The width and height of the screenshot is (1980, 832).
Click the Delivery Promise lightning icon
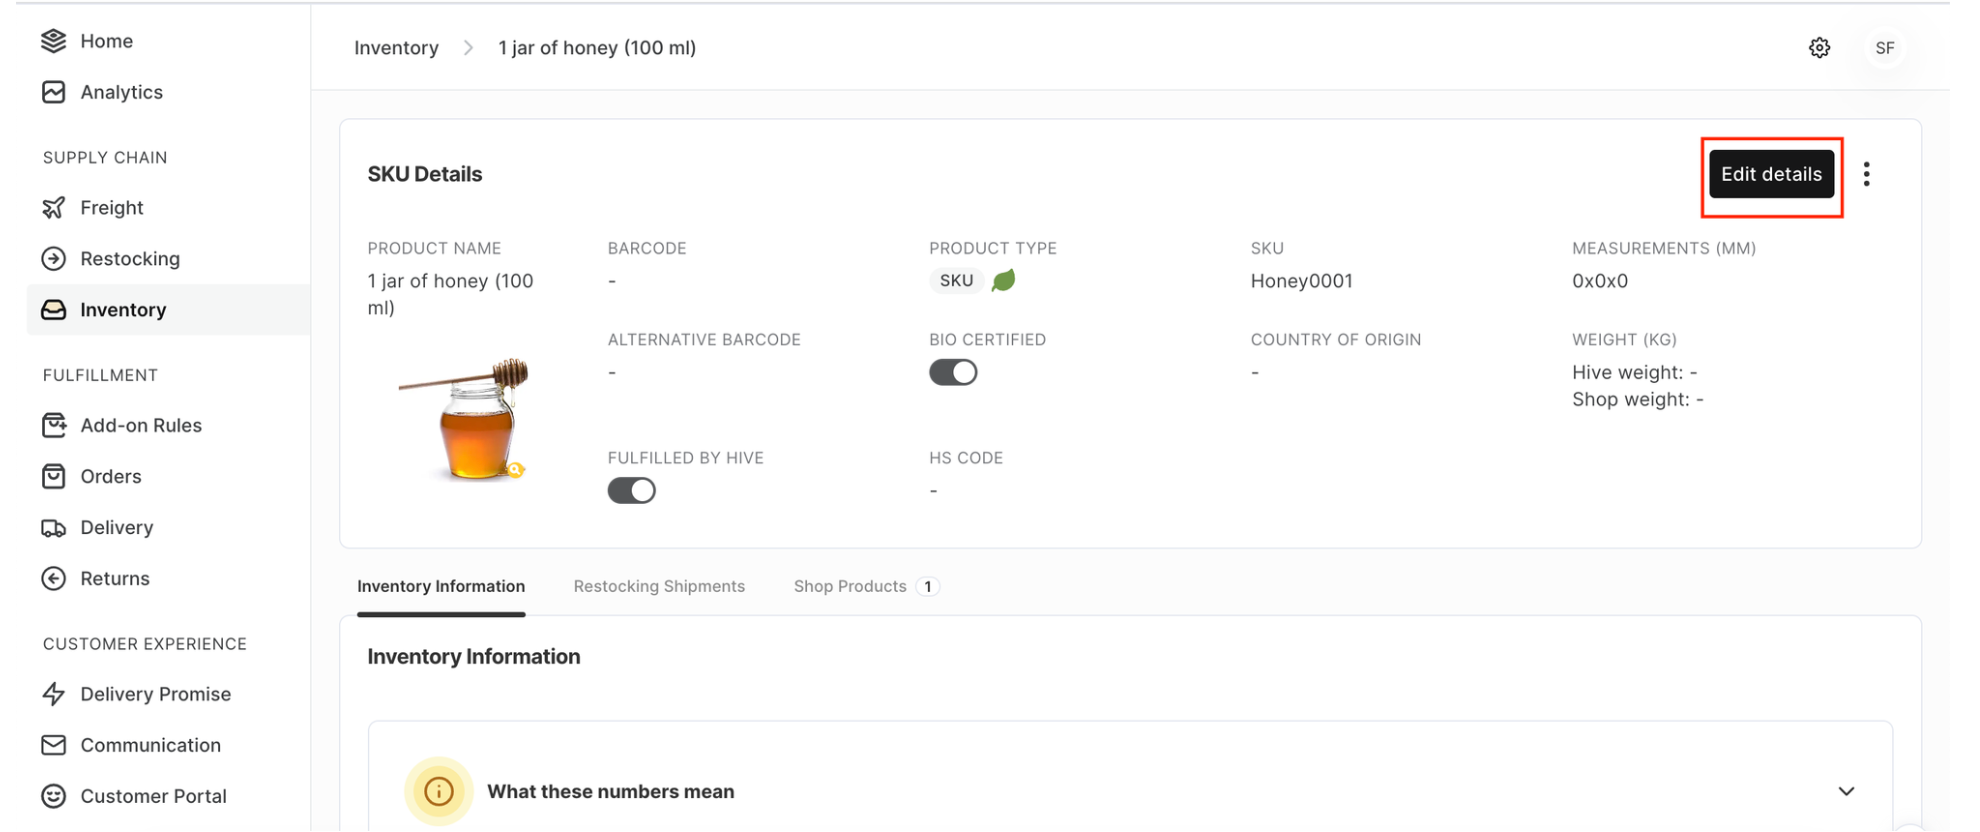click(53, 693)
